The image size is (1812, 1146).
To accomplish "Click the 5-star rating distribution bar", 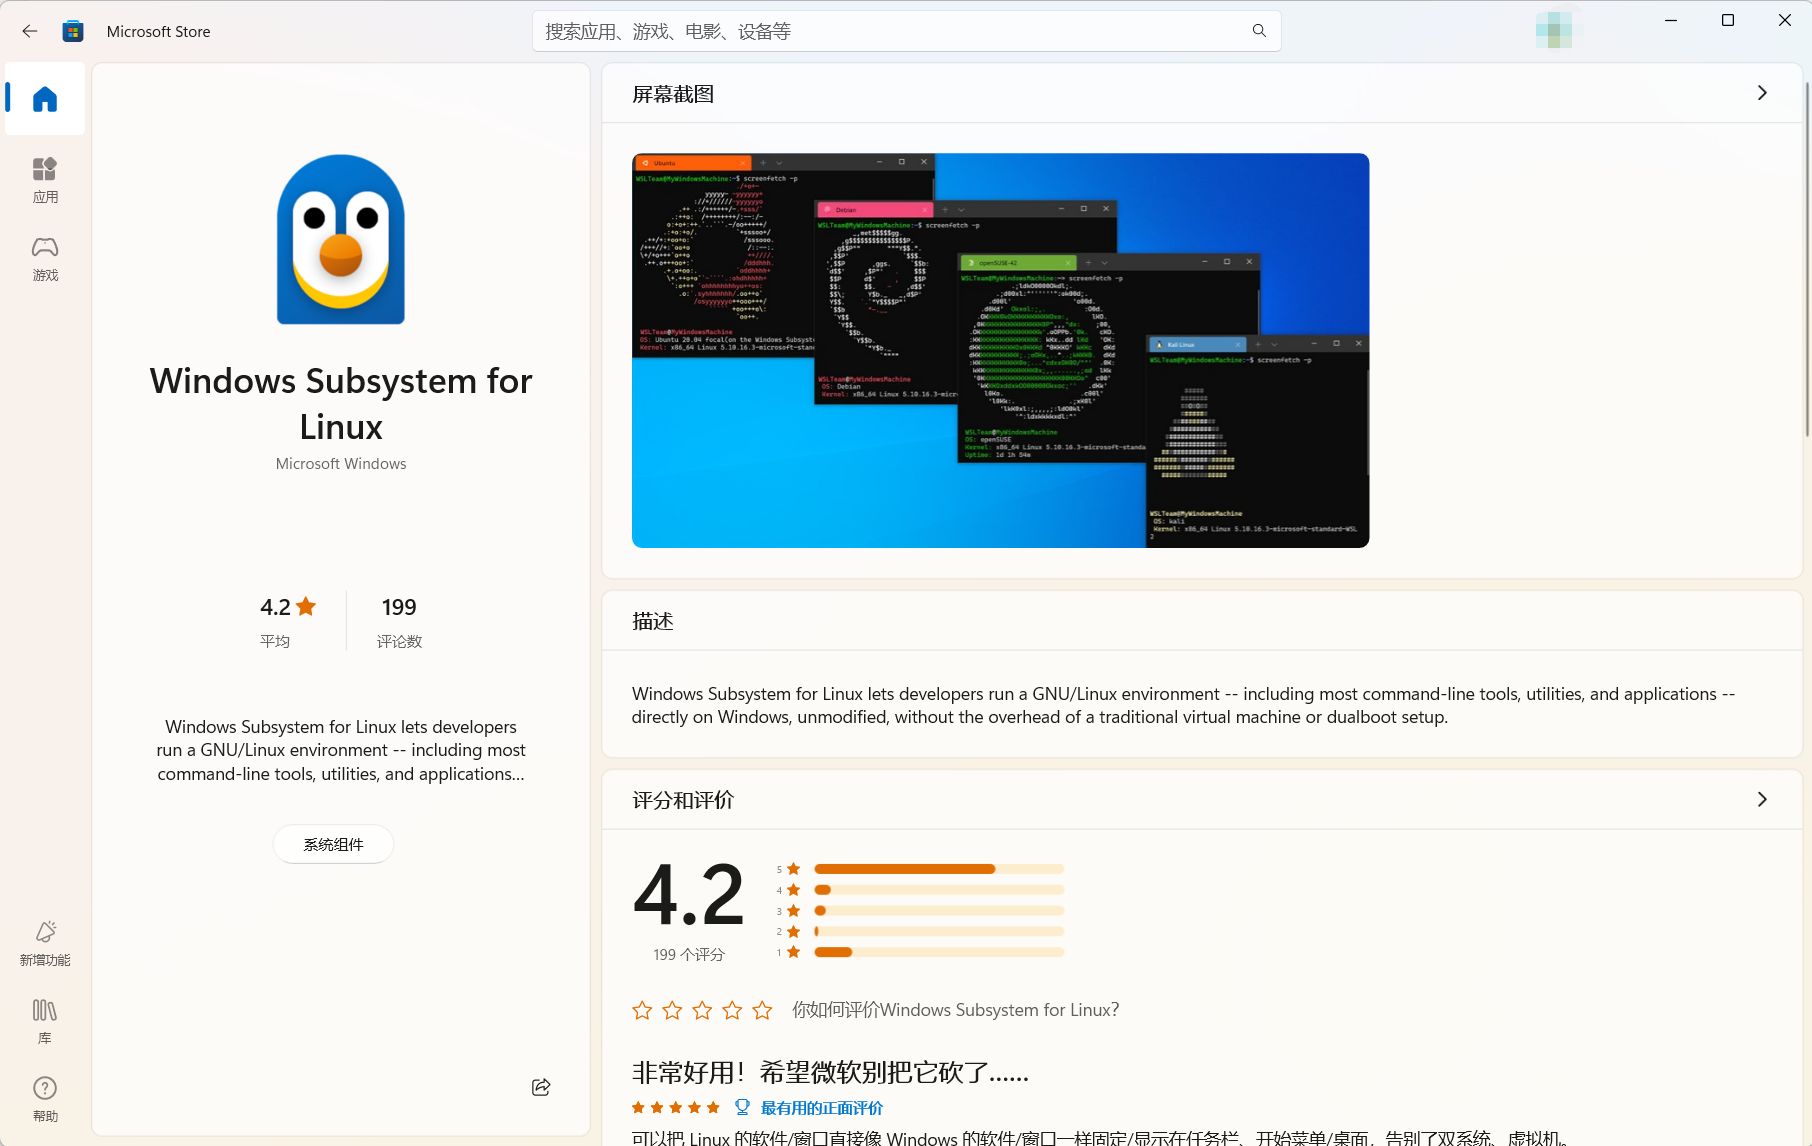I will tap(939, 869).
